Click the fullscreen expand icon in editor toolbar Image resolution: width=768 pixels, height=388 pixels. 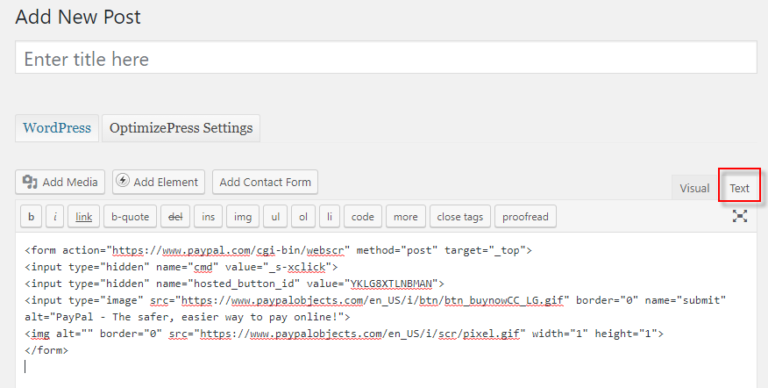pyautogui.click(x=740, y=216)
